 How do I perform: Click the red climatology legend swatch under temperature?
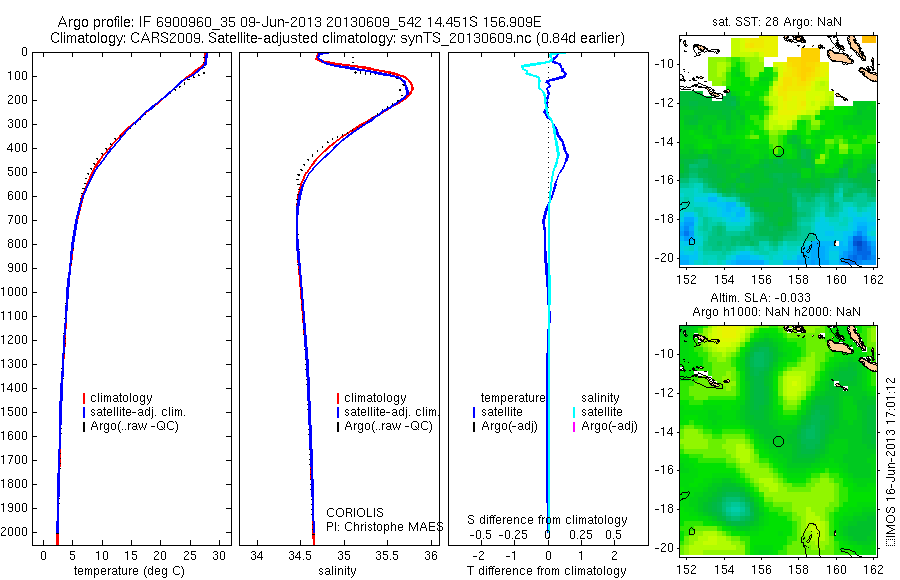[x=84, y=398]
